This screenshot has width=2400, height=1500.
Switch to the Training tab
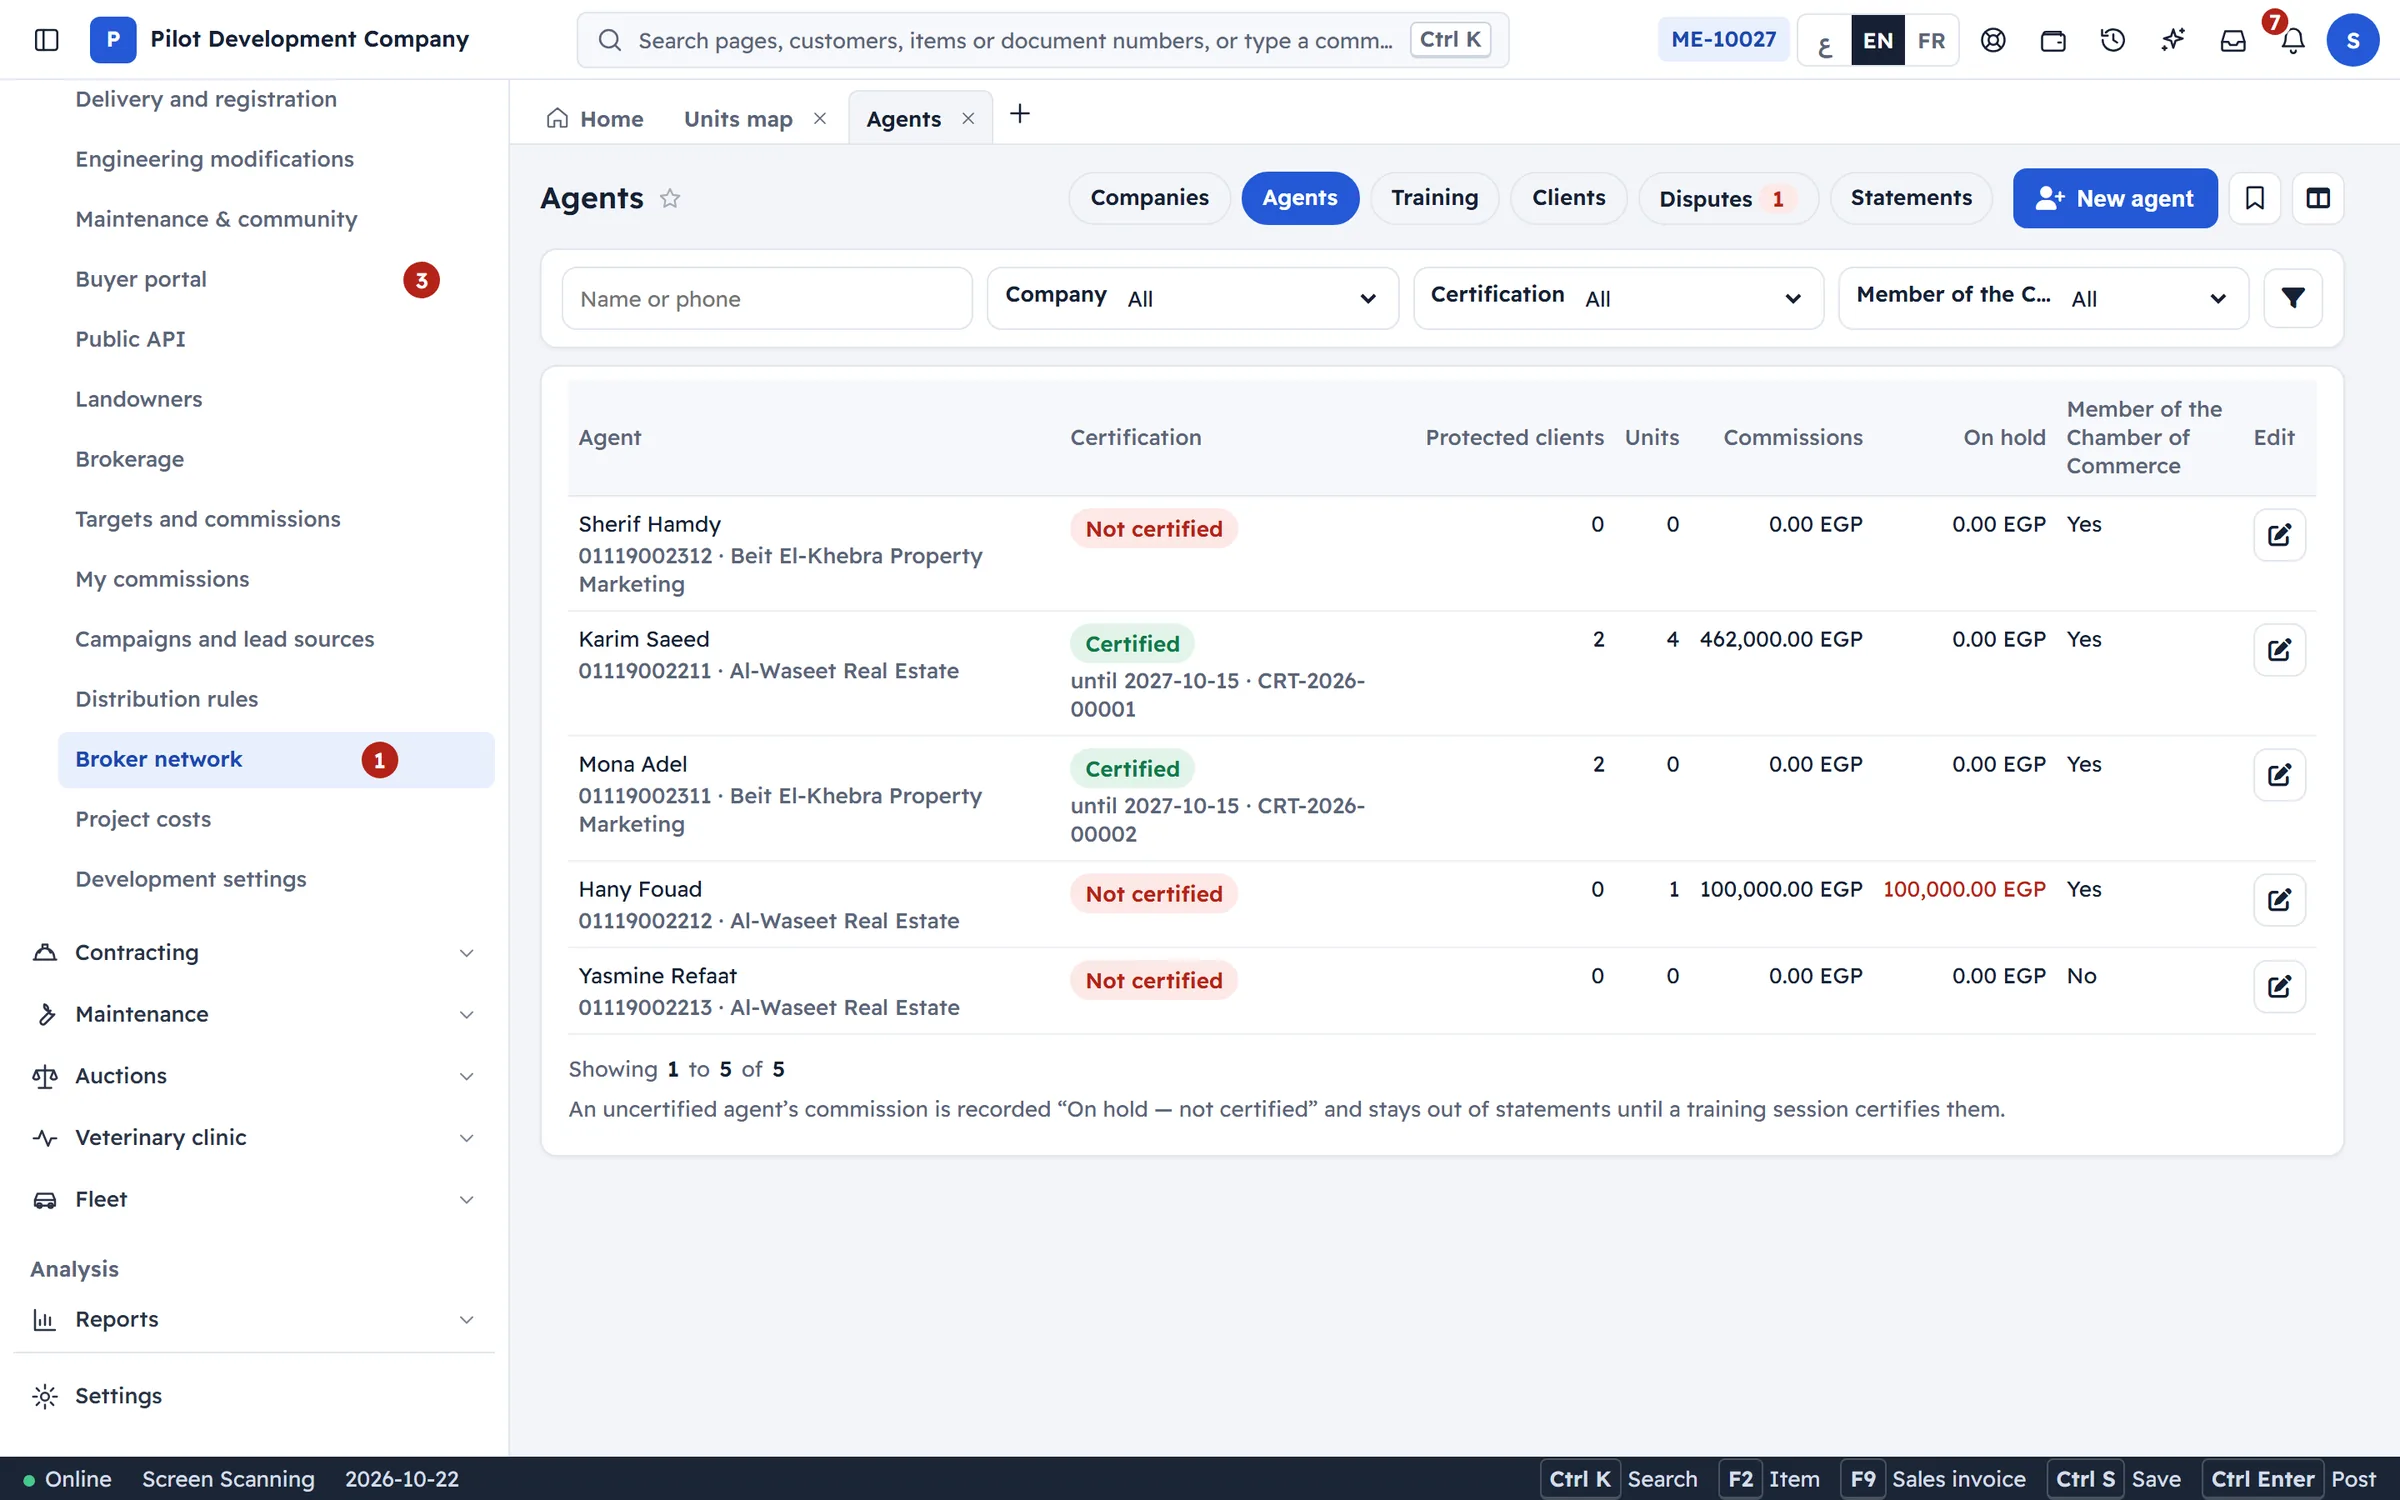coord(1434,198)
